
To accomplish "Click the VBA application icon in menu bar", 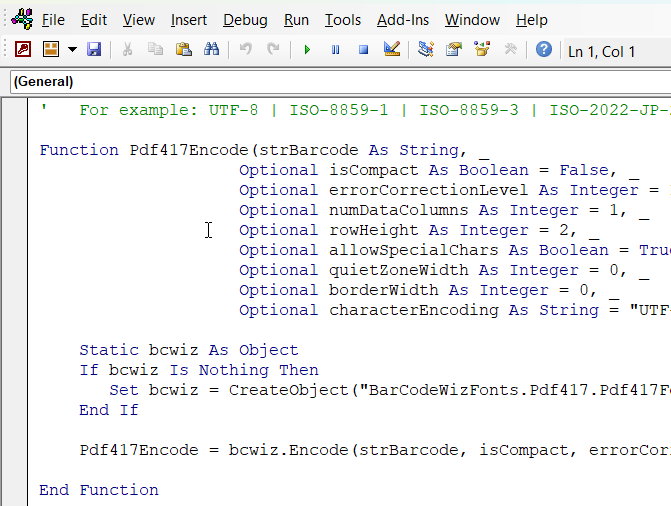I will tap(22, 19).
